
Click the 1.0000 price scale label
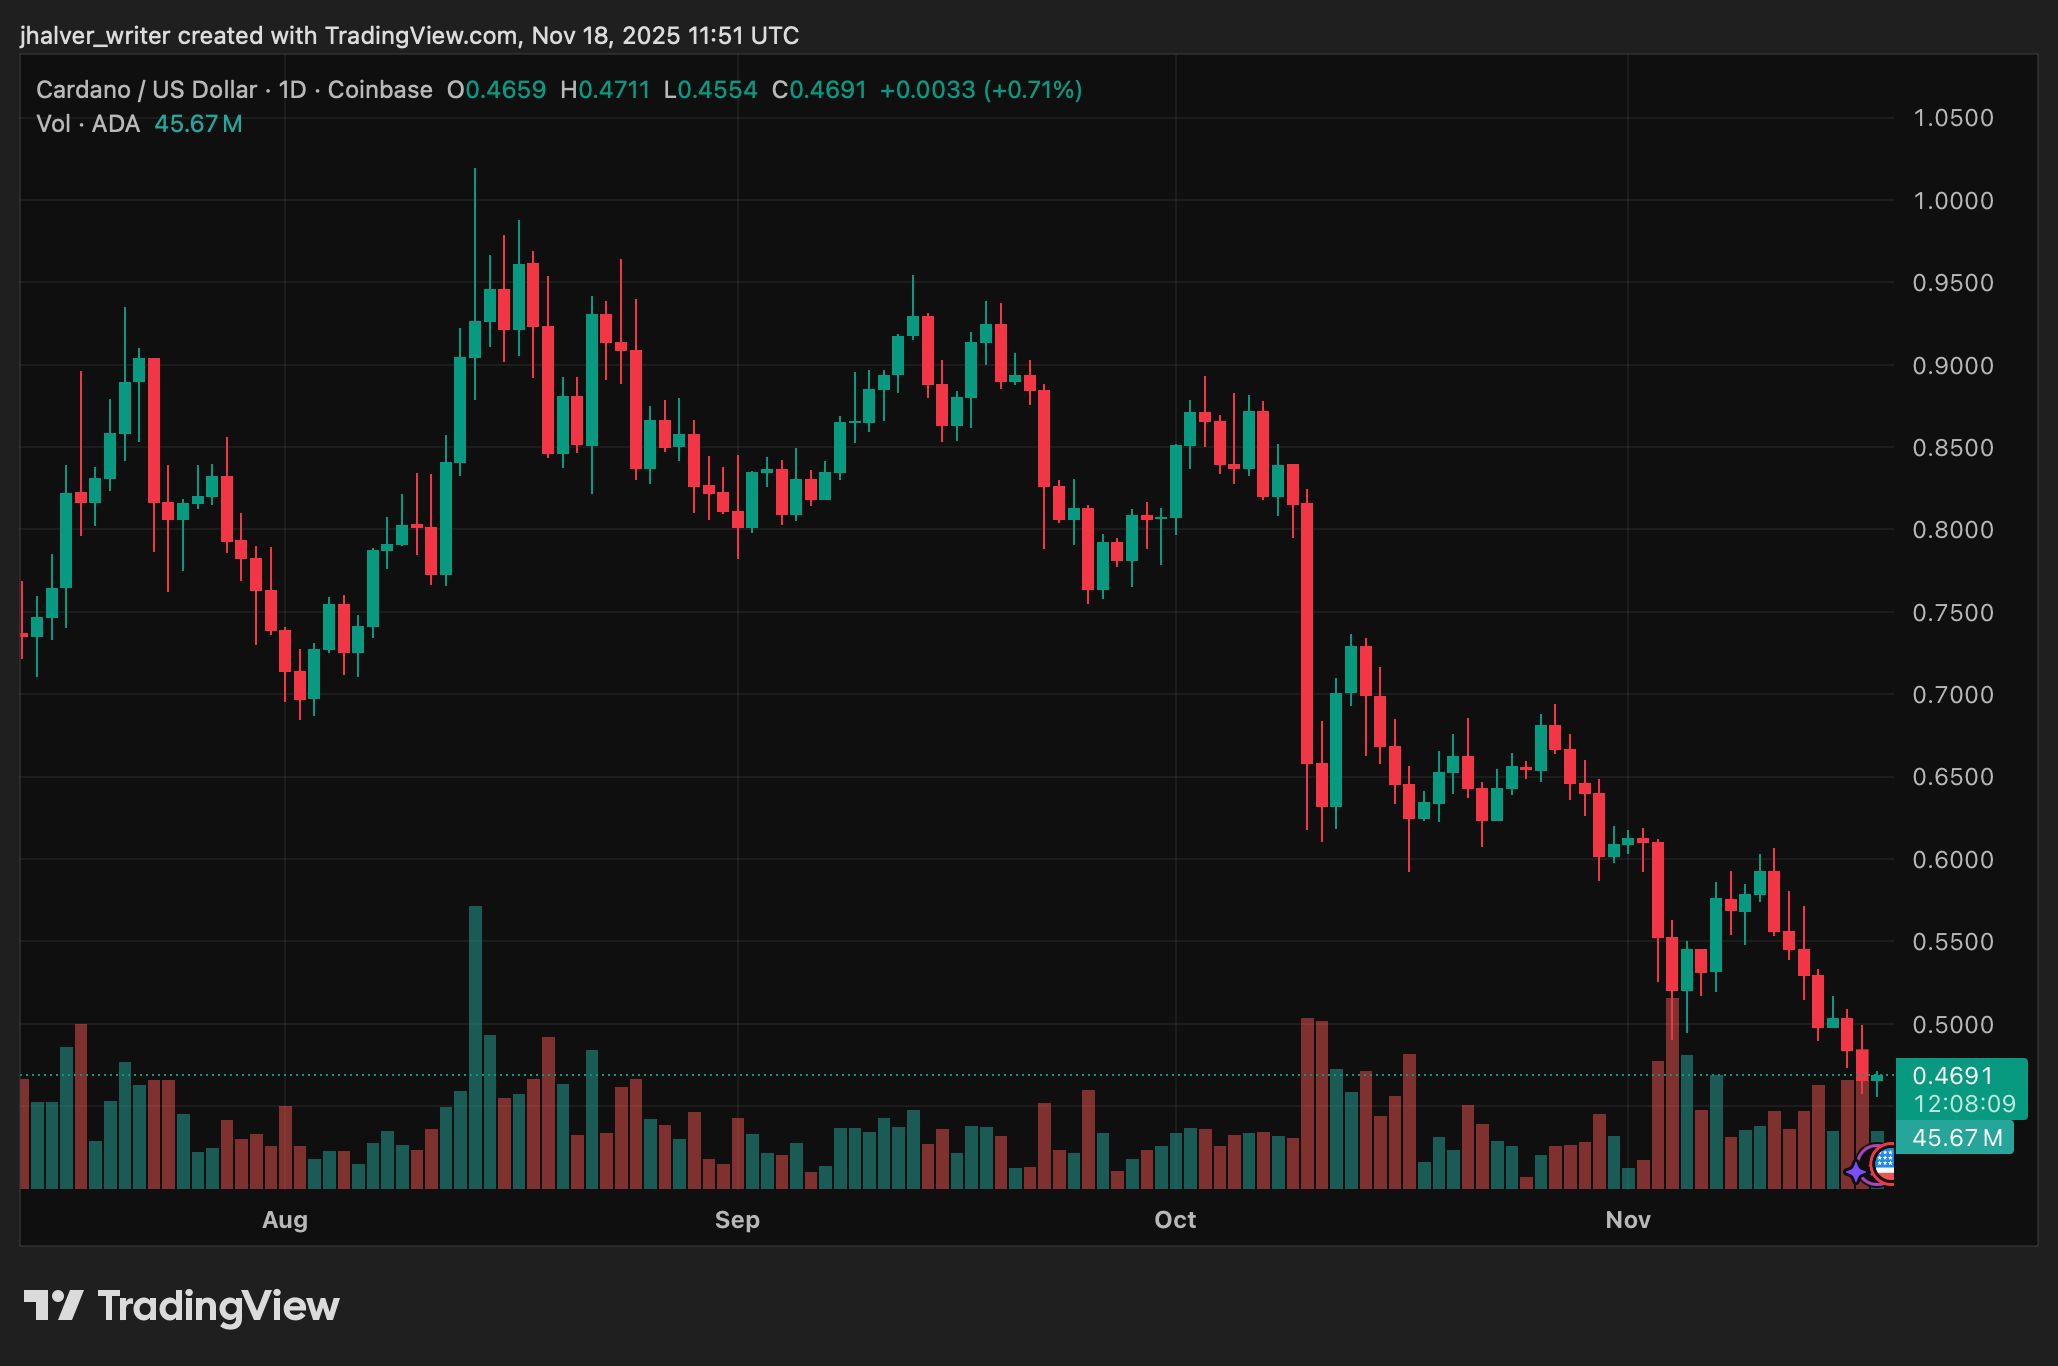coord(1952,201)
